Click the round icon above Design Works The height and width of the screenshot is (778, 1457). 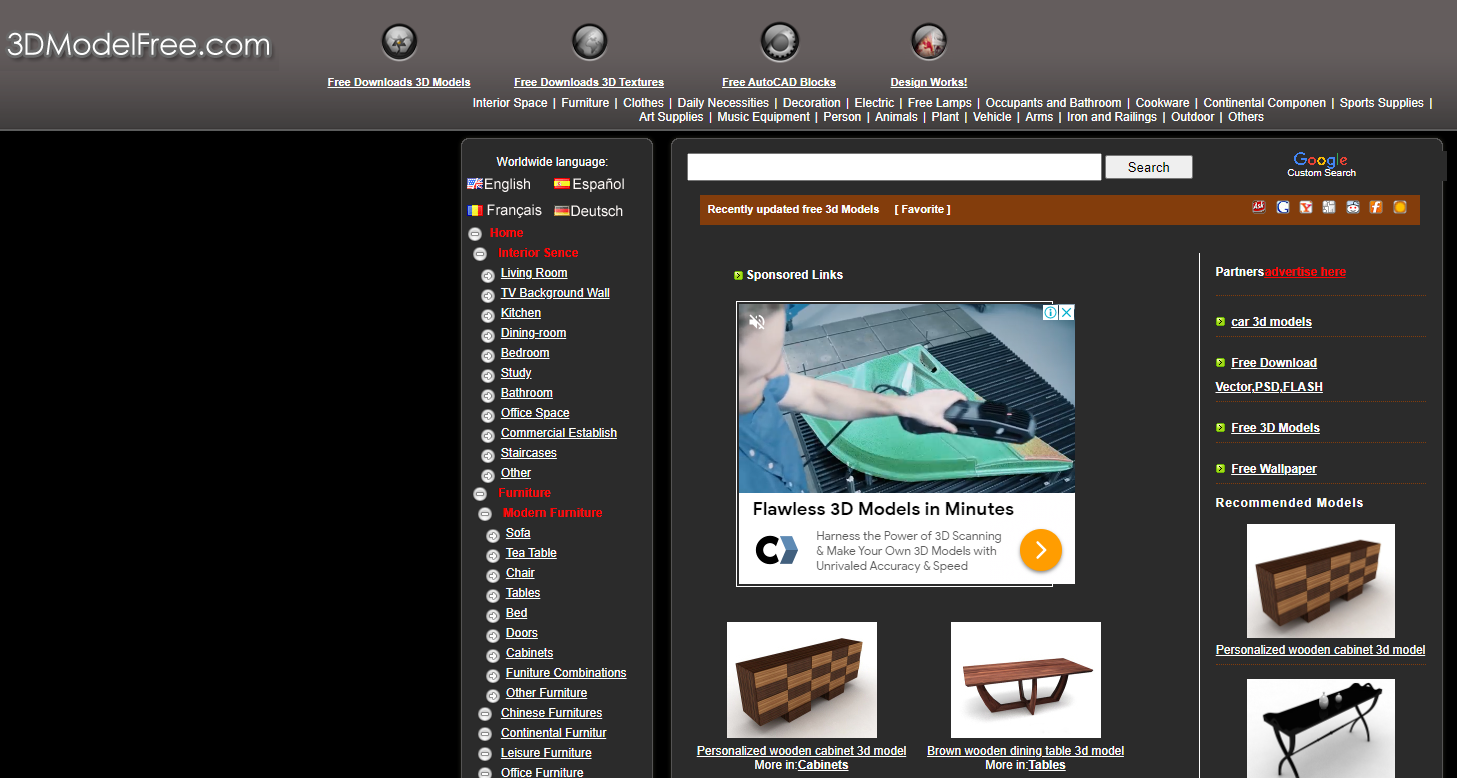[x=929, y=42]
